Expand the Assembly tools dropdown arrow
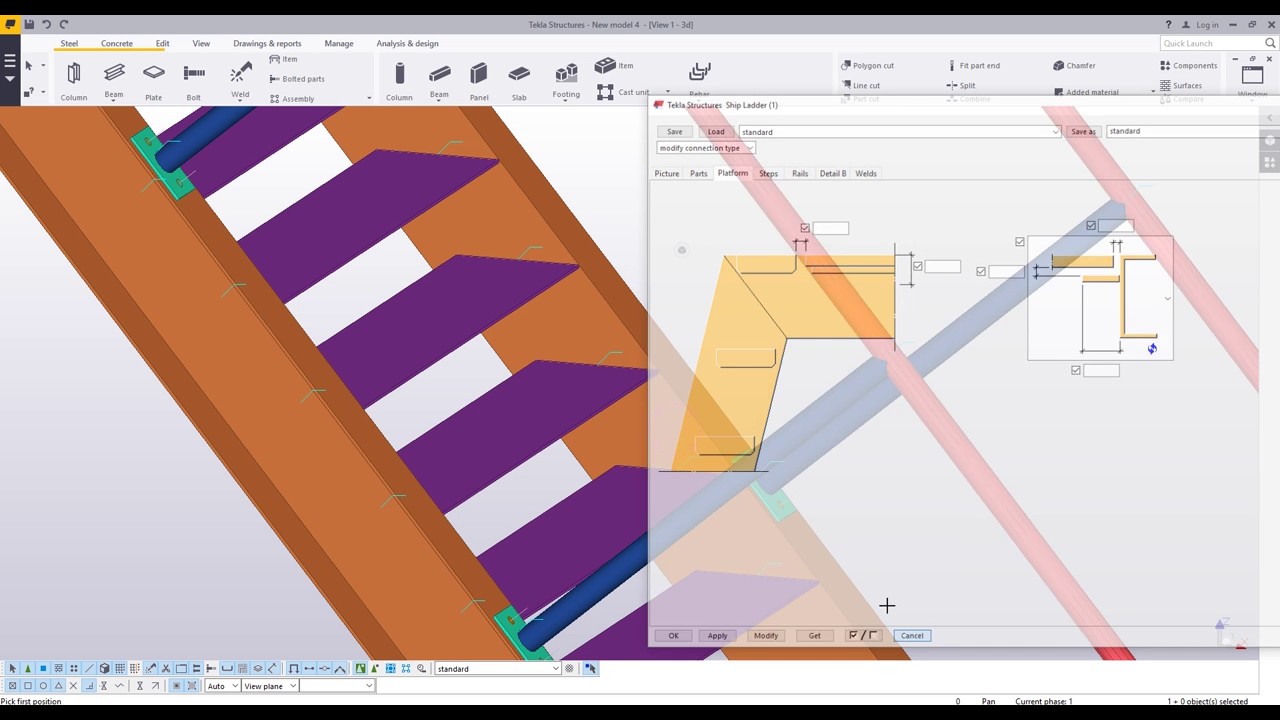This screenshot has width=1280, height=720. tap(369, 98)
